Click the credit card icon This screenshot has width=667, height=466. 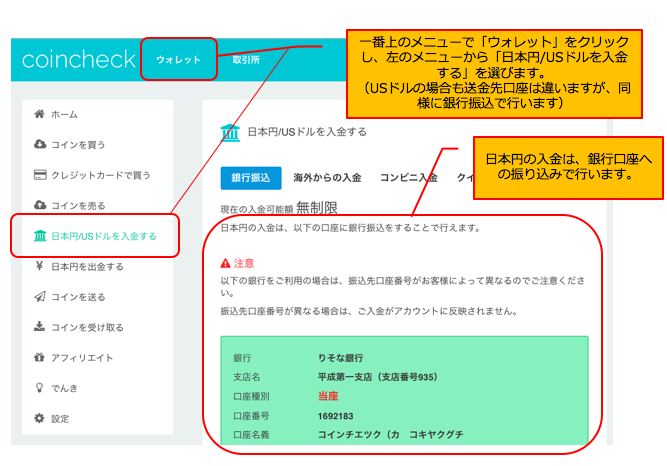click(40, 175)
